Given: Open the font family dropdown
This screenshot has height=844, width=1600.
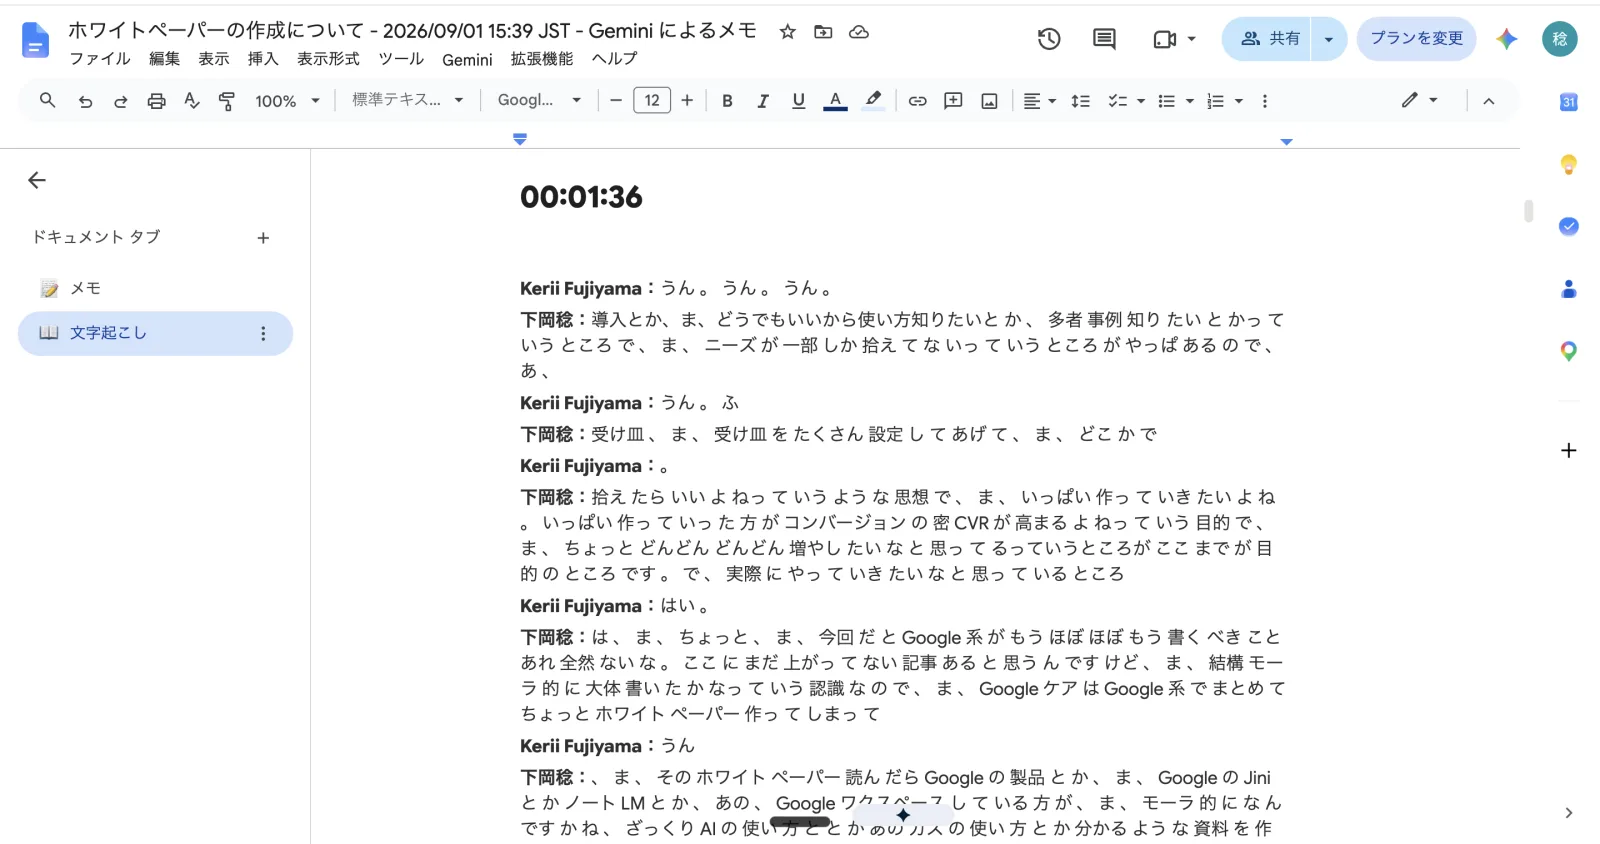Looking at the screenshot, I should (540, 100).
